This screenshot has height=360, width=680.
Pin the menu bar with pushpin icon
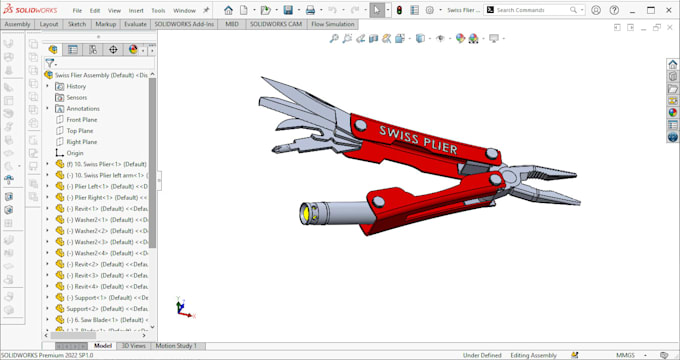206,10
